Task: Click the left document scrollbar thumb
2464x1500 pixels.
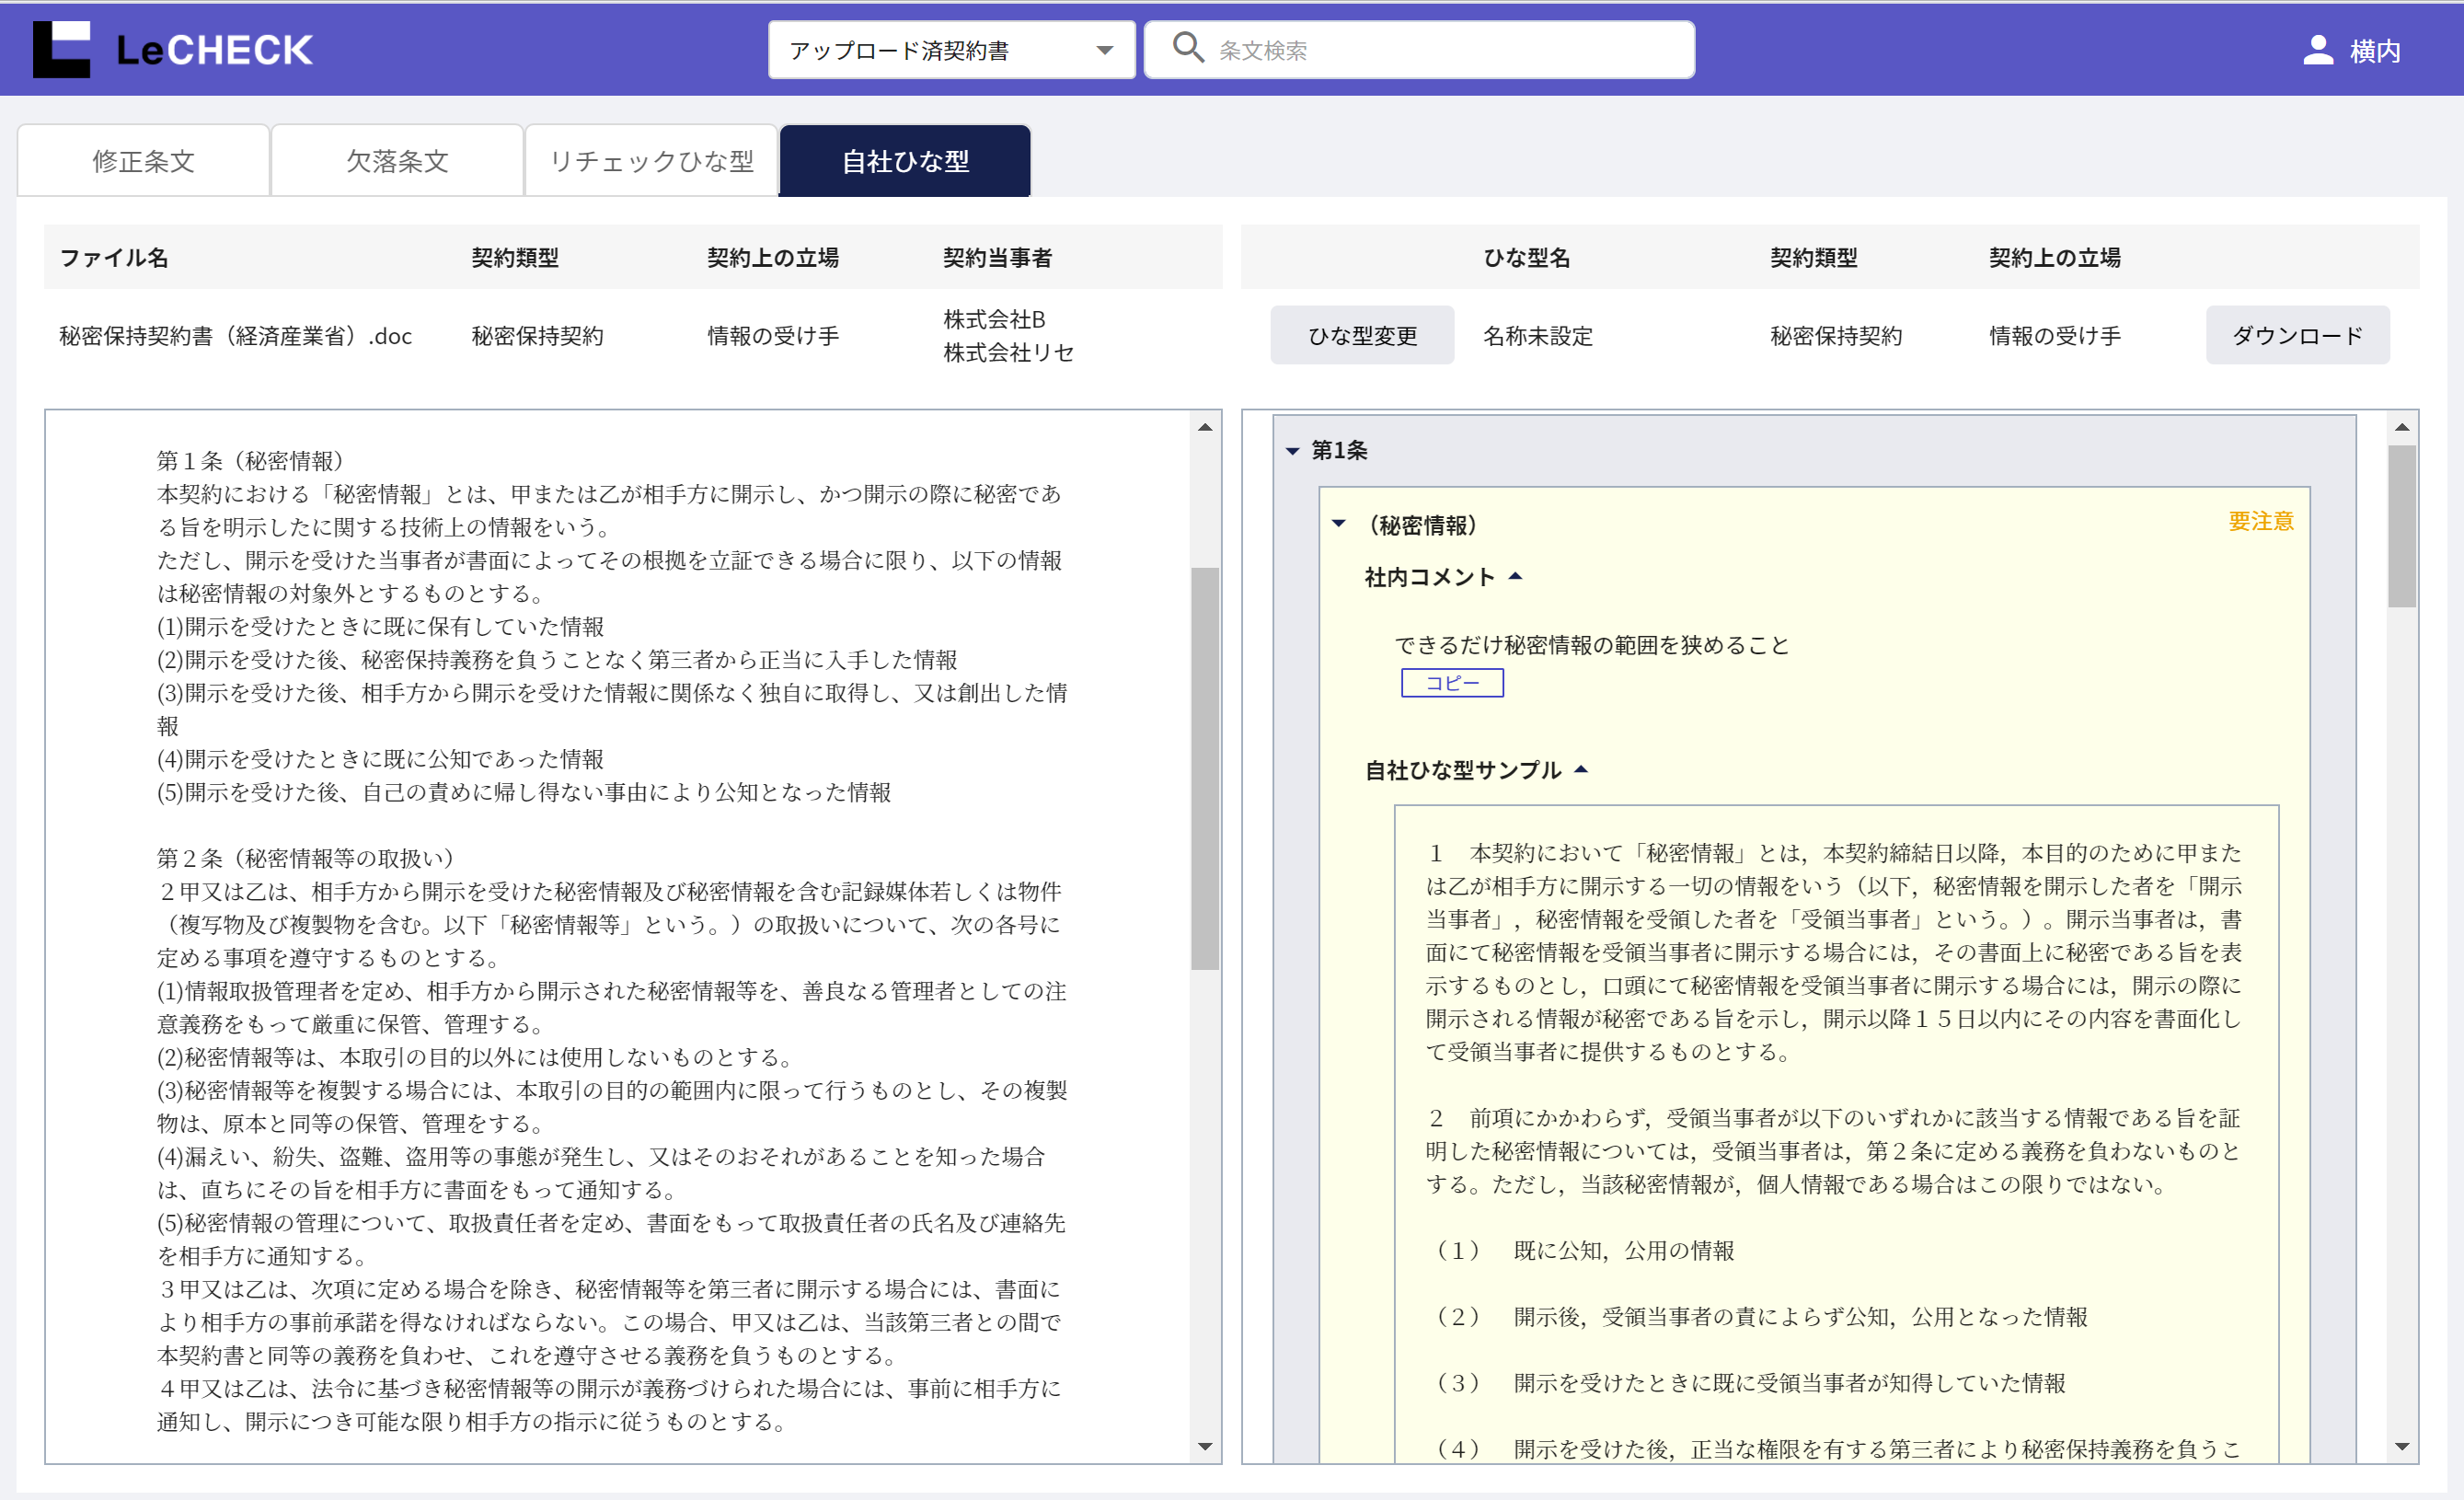Action: coord(1204,768)
